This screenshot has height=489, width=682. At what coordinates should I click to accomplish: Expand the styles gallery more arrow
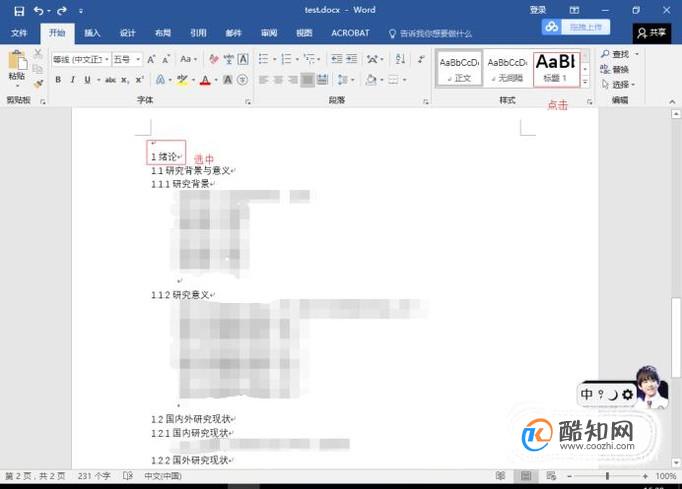tap(585, 82)
